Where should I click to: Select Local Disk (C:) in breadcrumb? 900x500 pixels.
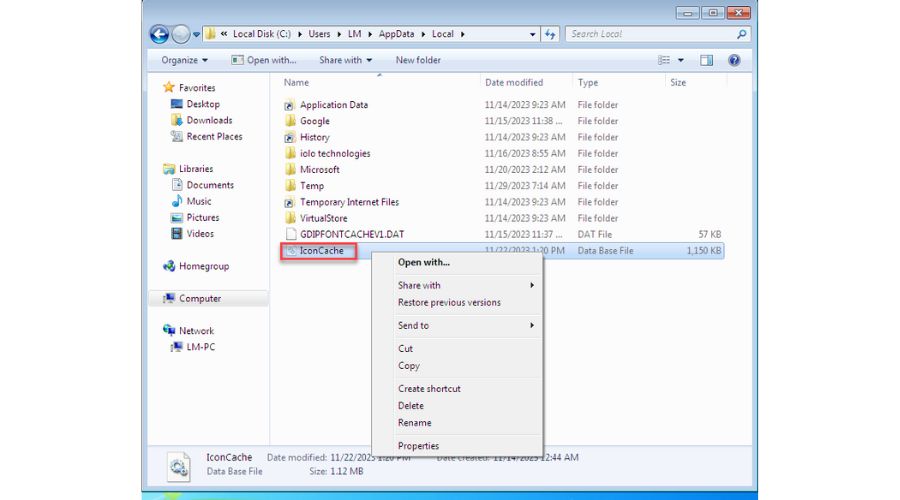click(262, 34)
